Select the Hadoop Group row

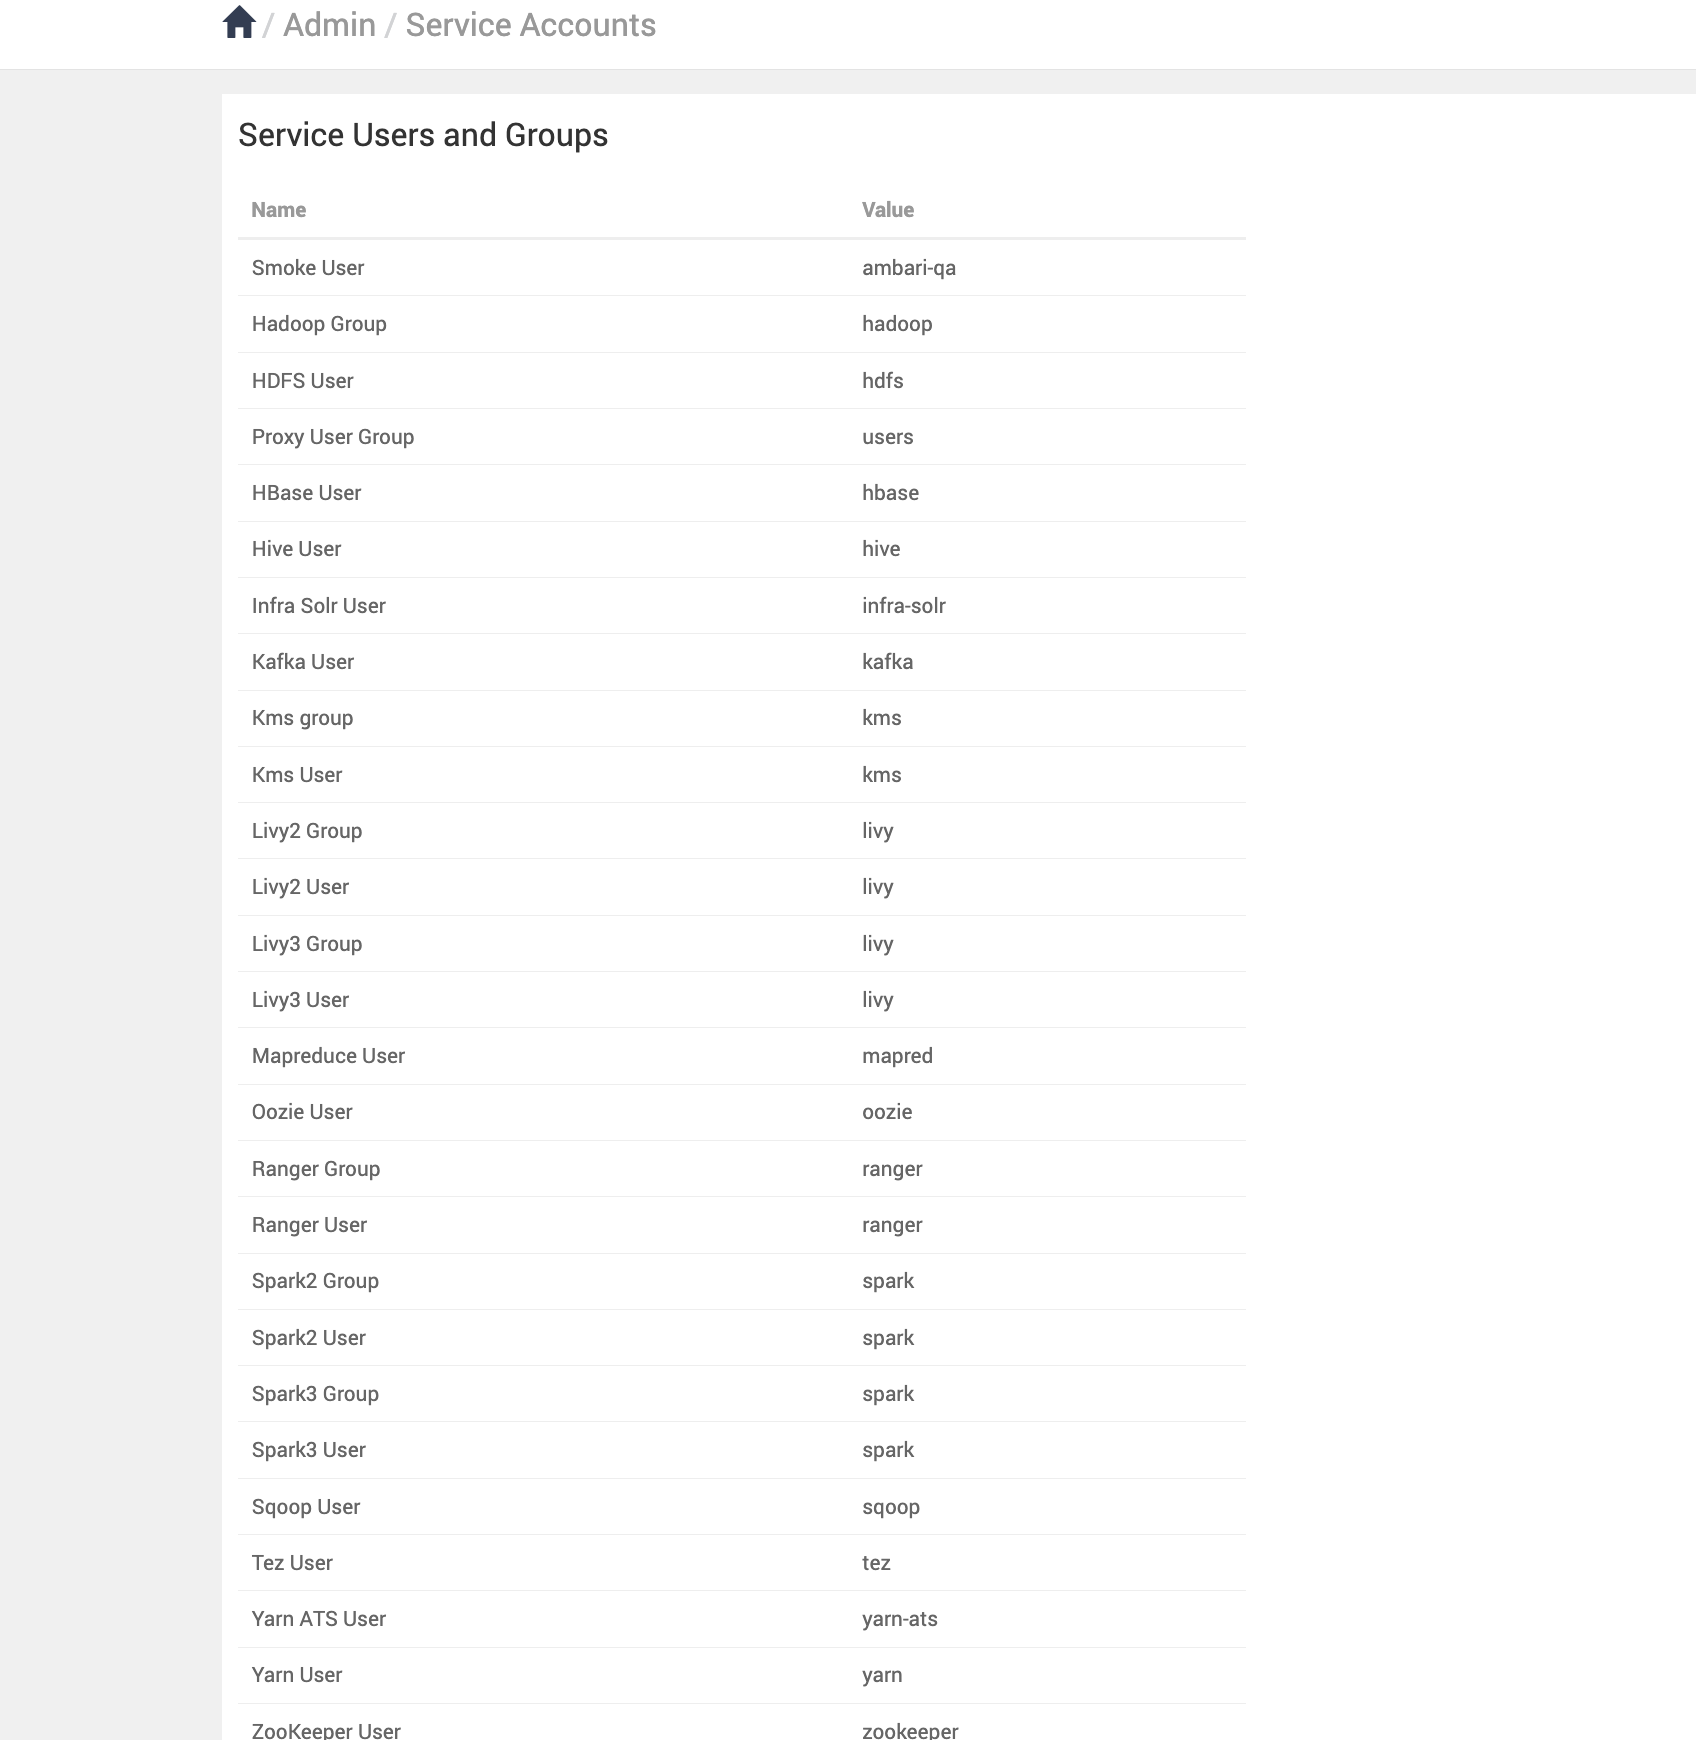pos(742,324)
